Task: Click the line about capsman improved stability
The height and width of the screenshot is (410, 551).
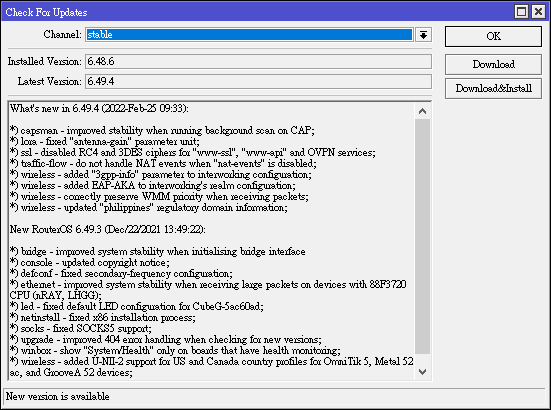Action: click(162, 130)
